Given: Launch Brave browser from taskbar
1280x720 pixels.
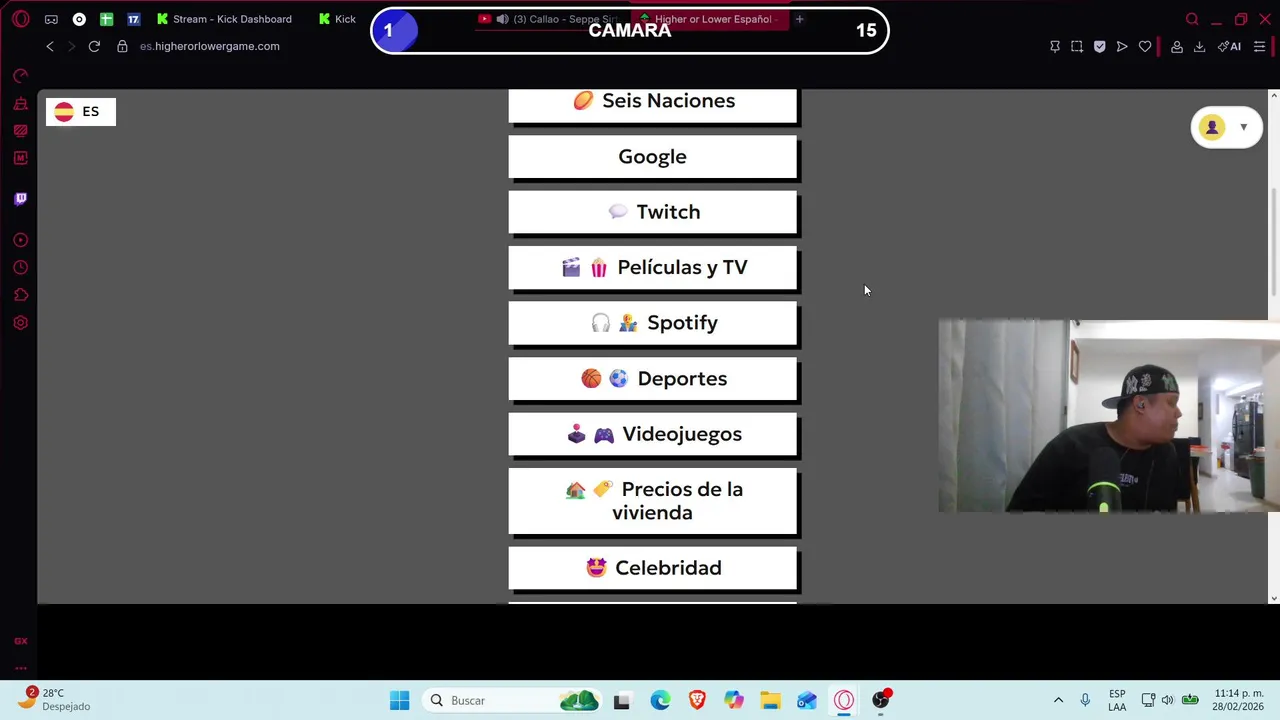Looking at the screenshot, I should coord(697,700).
